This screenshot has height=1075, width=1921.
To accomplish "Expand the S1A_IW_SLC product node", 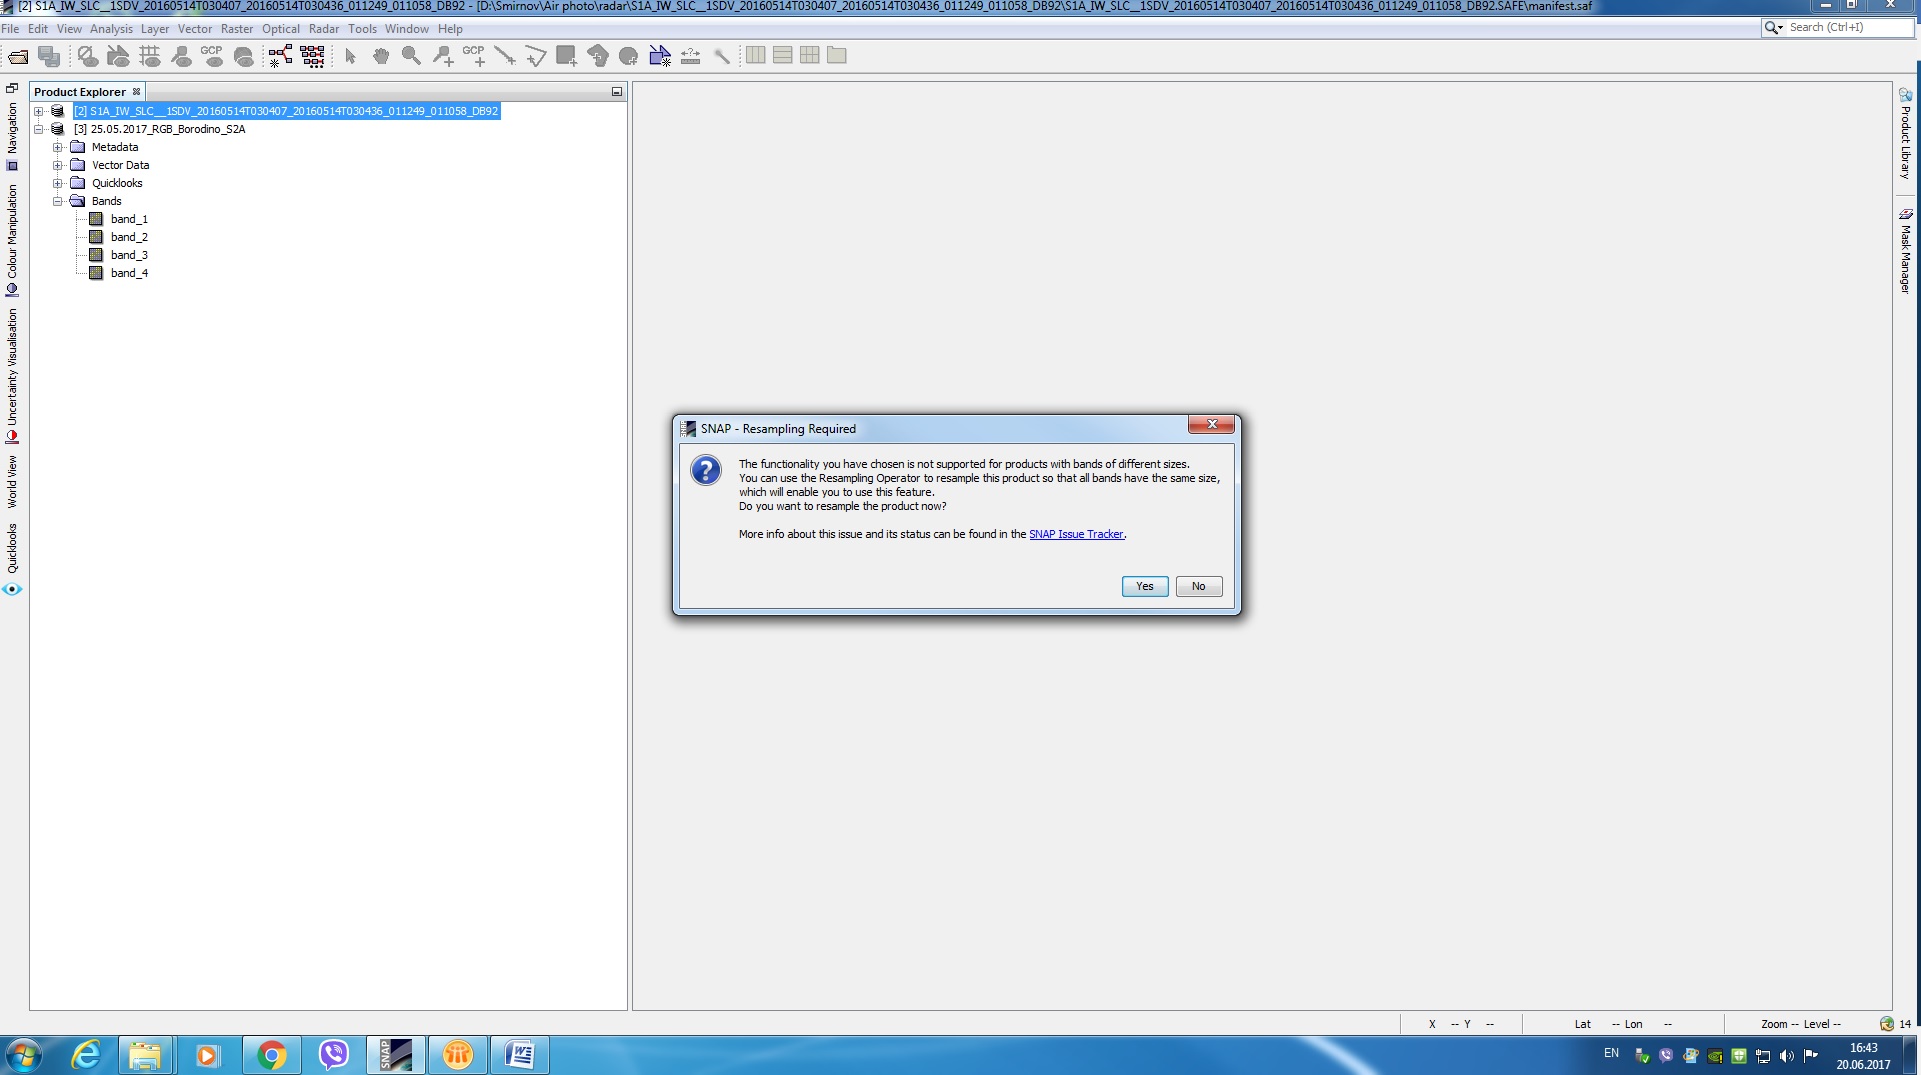I will (39, 111).
